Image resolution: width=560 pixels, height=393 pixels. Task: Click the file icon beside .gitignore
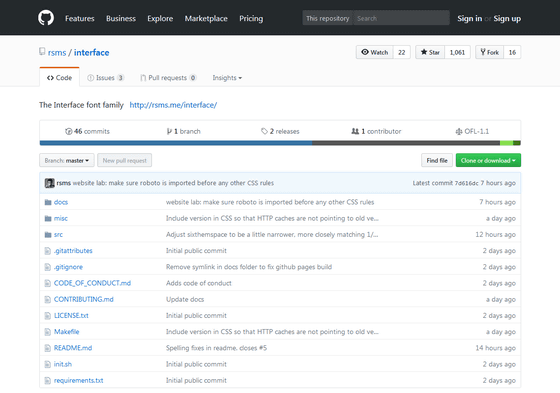[x=48, y=267]
